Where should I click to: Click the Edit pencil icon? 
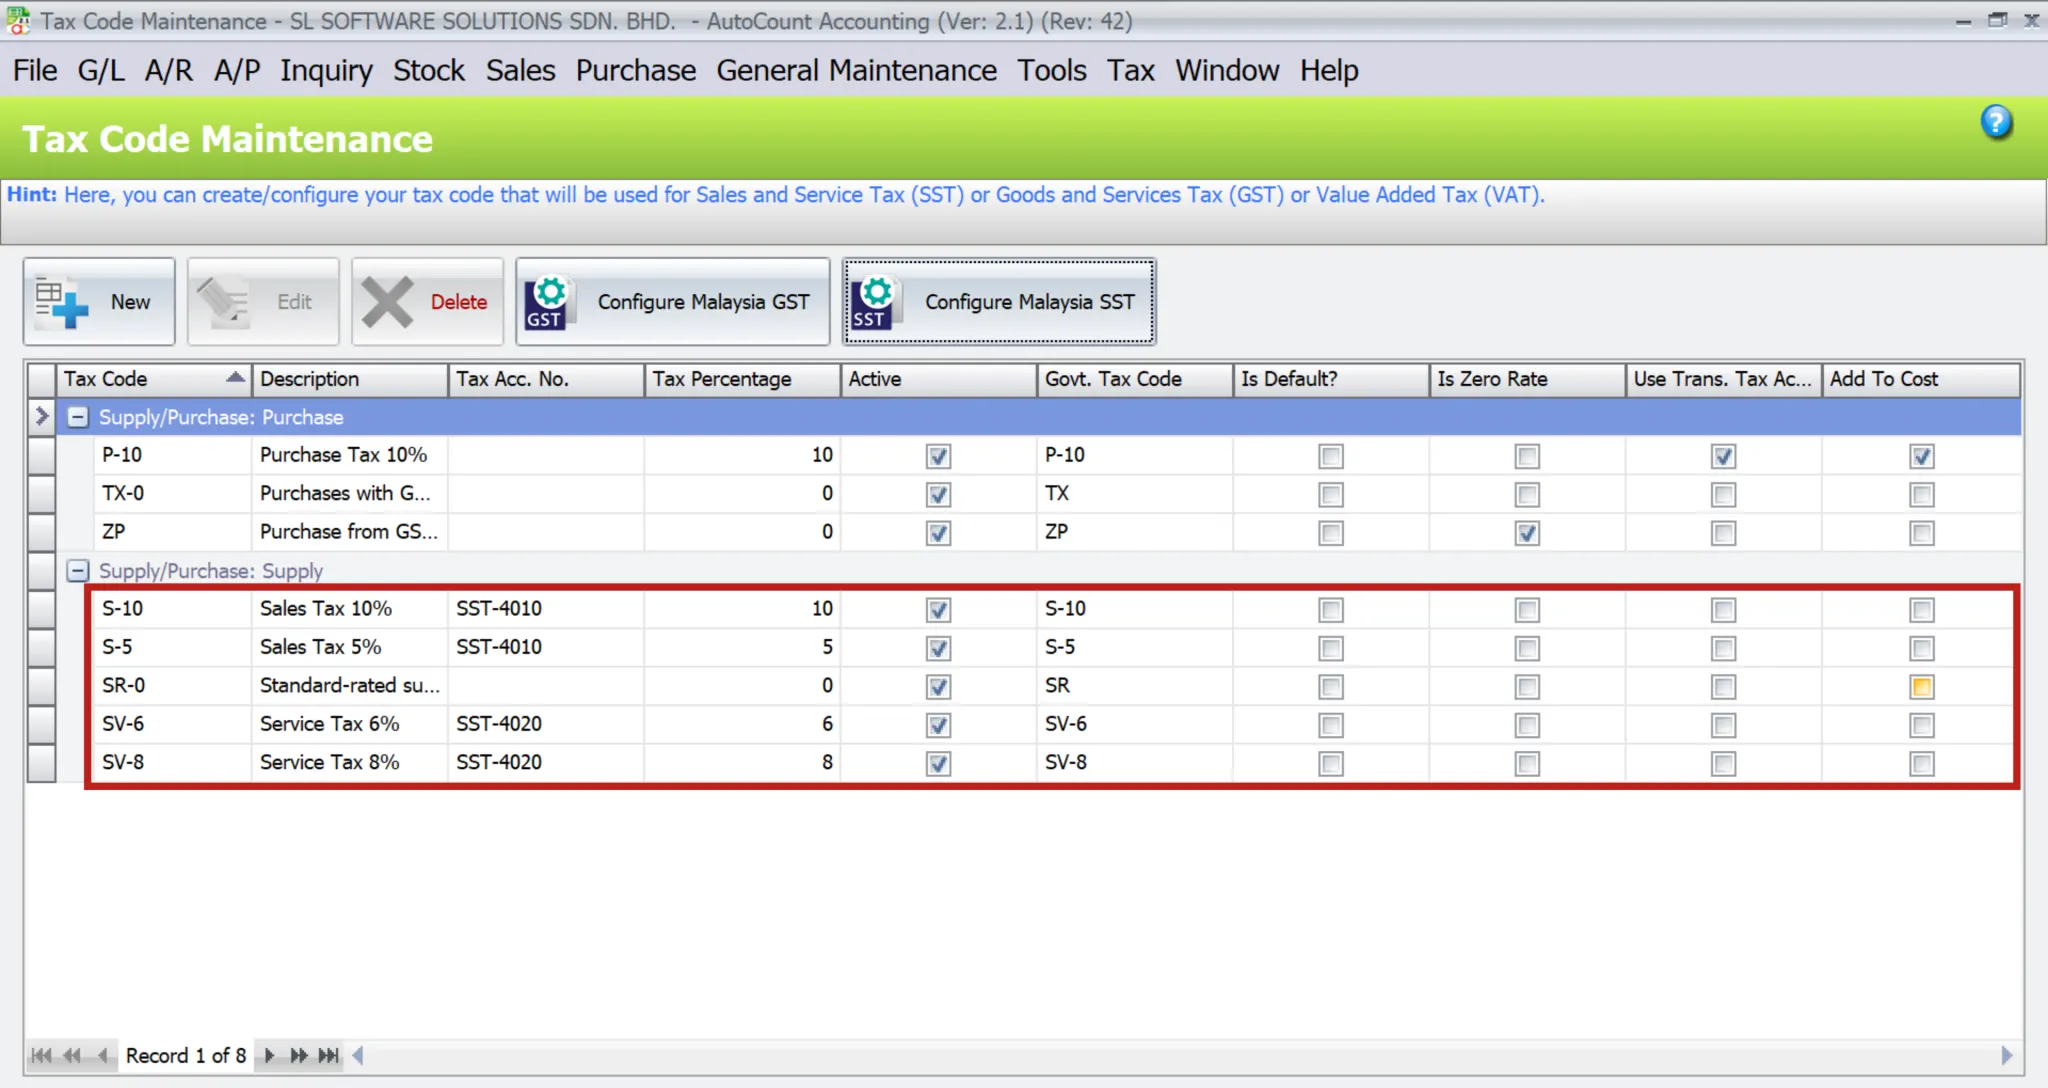point(224,301)
